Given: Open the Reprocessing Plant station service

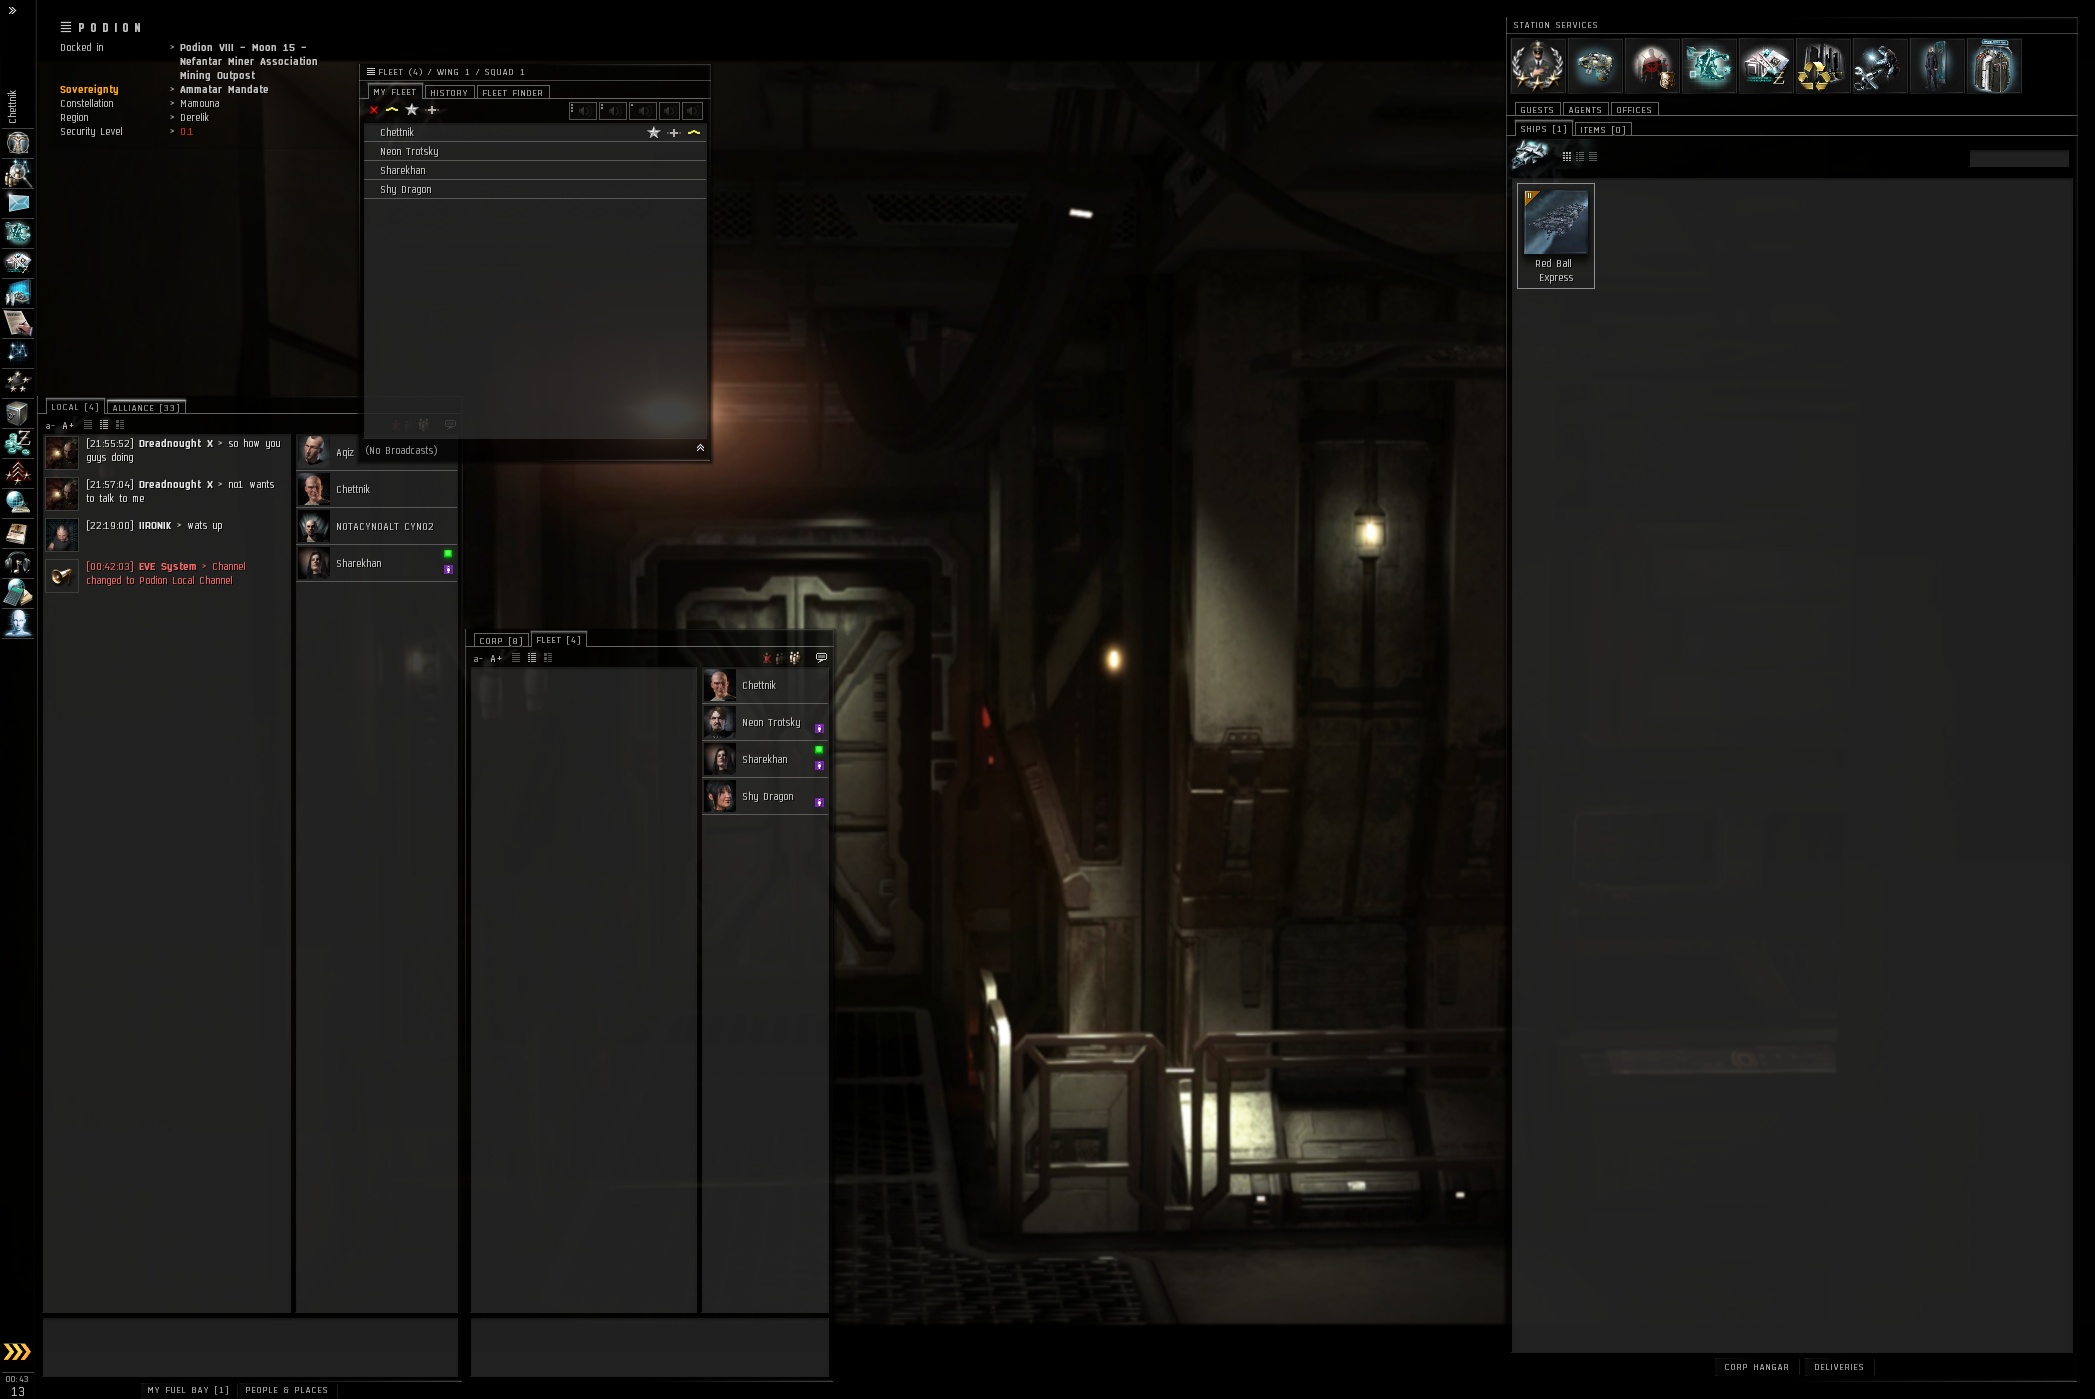Looking at the screenshot, I should pyautogui.click(x=1822, y=66).
